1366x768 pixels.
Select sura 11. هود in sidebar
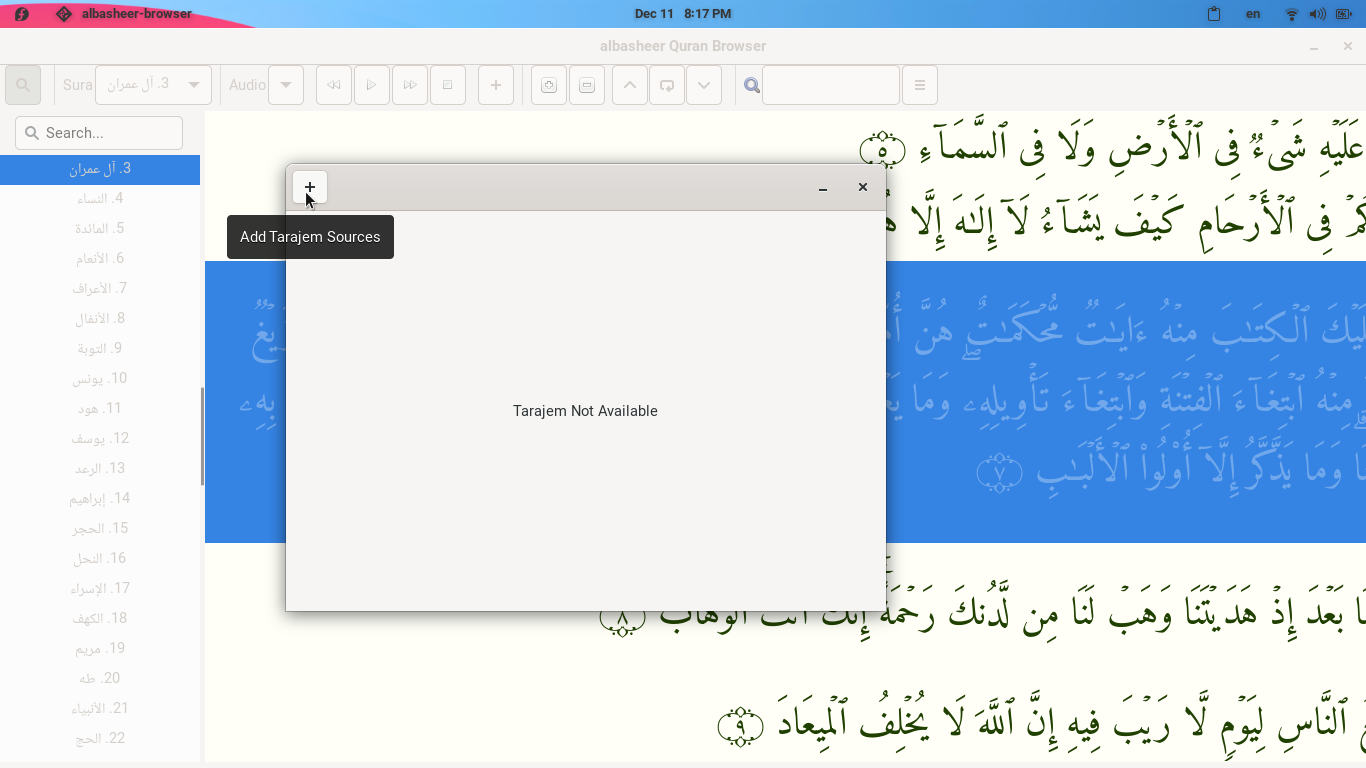click(100, 409)
